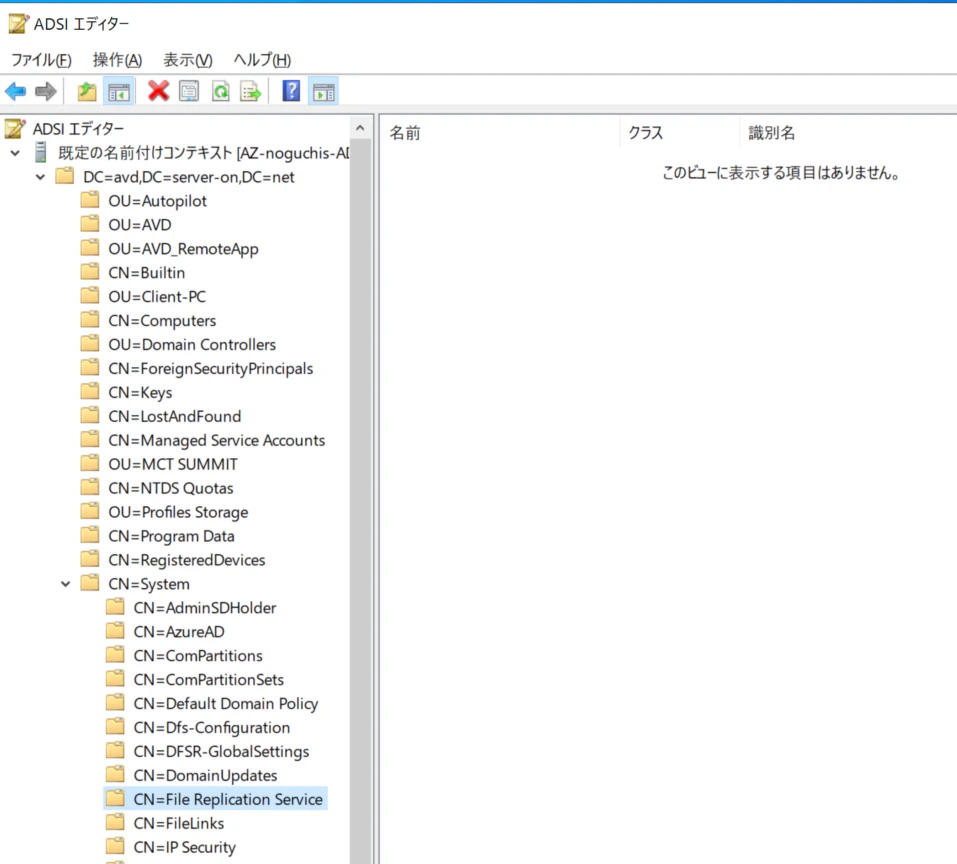Image resolution: width=957 pixels, height=864 pixels.
Task: Open the 操作(A) menu
Action: (117, 60)
